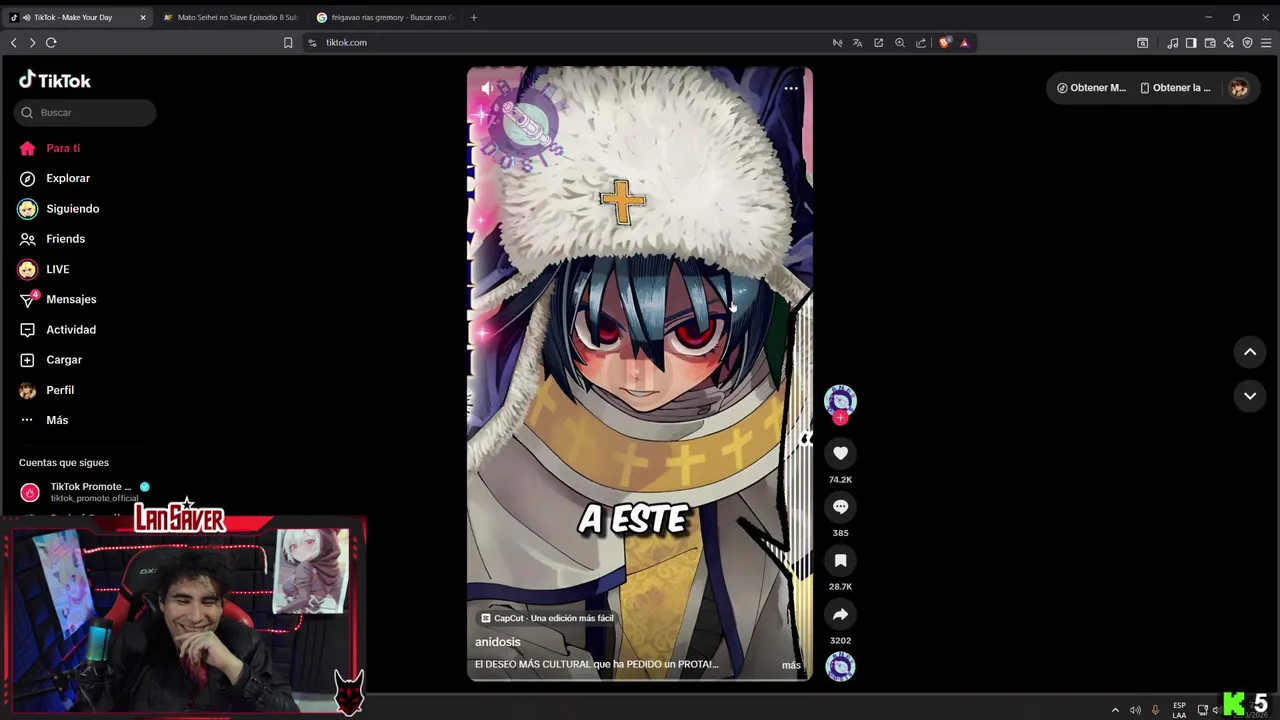Image resolution: width=1280 pixels, height=720 pixels.
Task: Open the zoom magnifier icon in the address bar
Action: [x=900, y=43]
